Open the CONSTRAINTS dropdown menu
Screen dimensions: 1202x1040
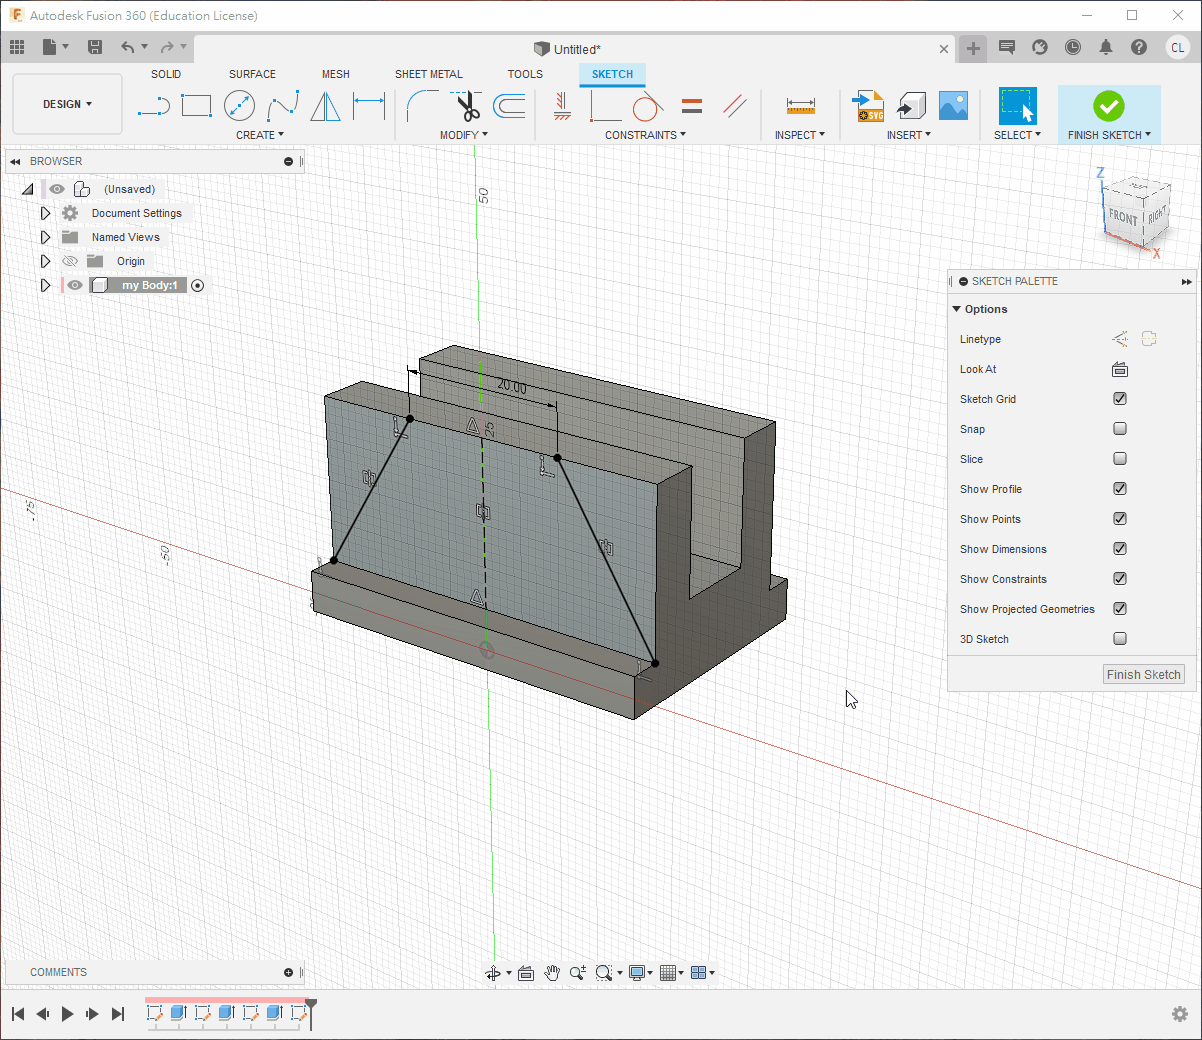click(x=645, y=135)
